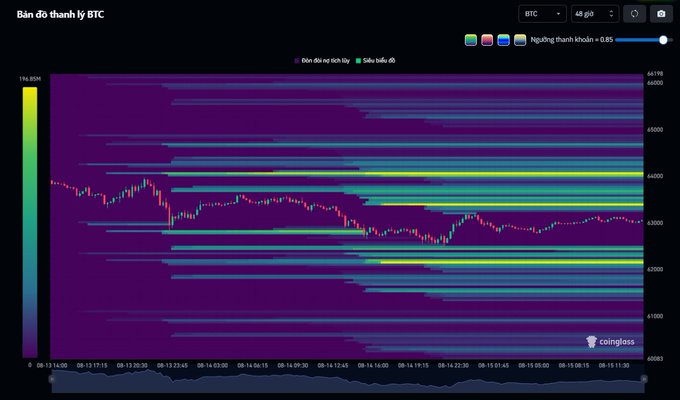
Task: Toggle the Siêu biểu đồ legend item
Action: pyautogui.click(x=376, y=61)
